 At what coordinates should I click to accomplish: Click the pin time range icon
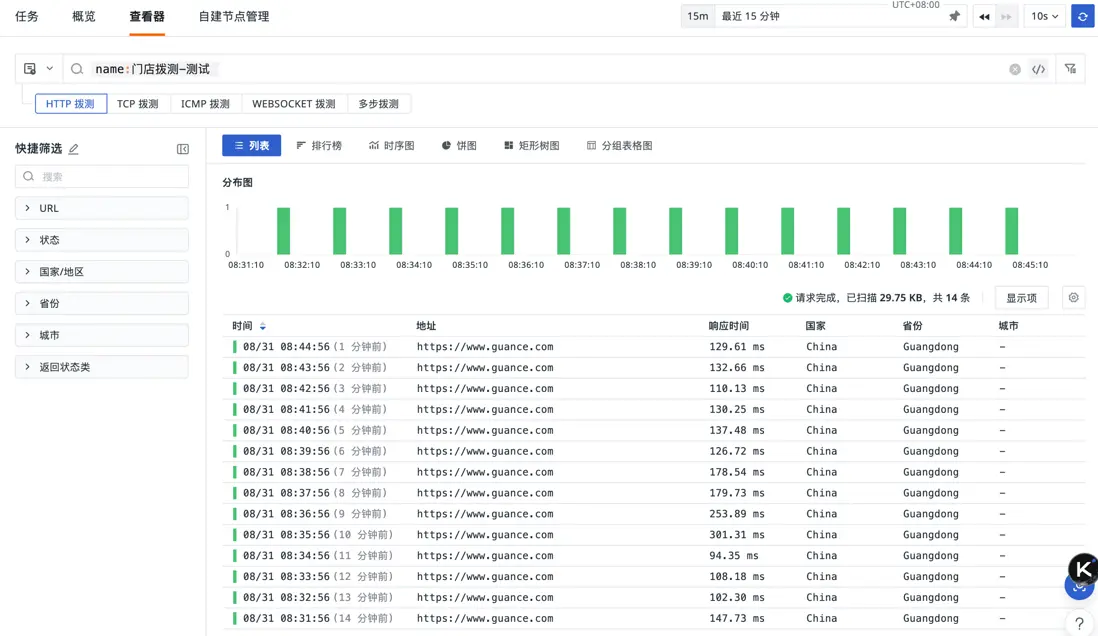(954, 16)
